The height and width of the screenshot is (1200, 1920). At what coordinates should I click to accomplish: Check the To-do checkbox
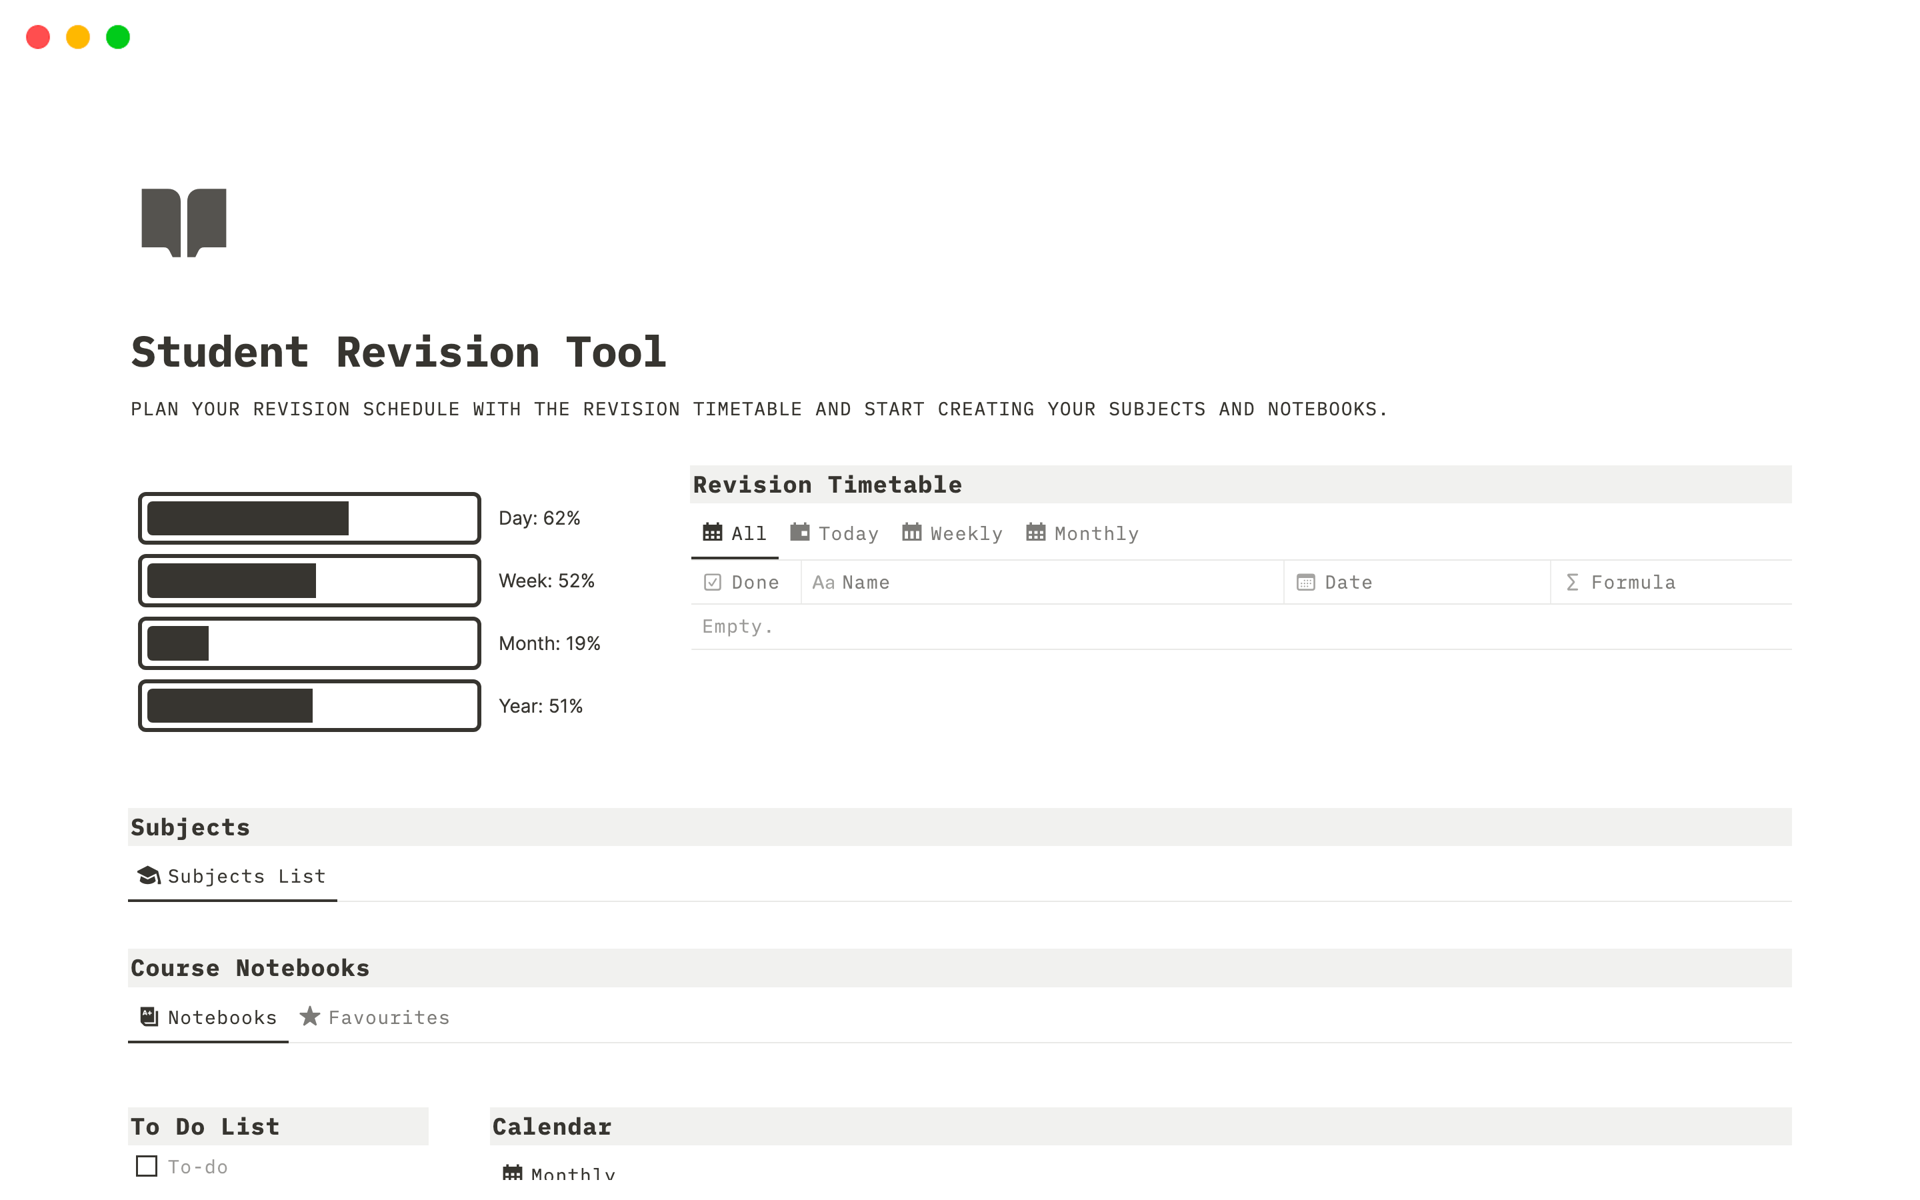pos(147,1166)
